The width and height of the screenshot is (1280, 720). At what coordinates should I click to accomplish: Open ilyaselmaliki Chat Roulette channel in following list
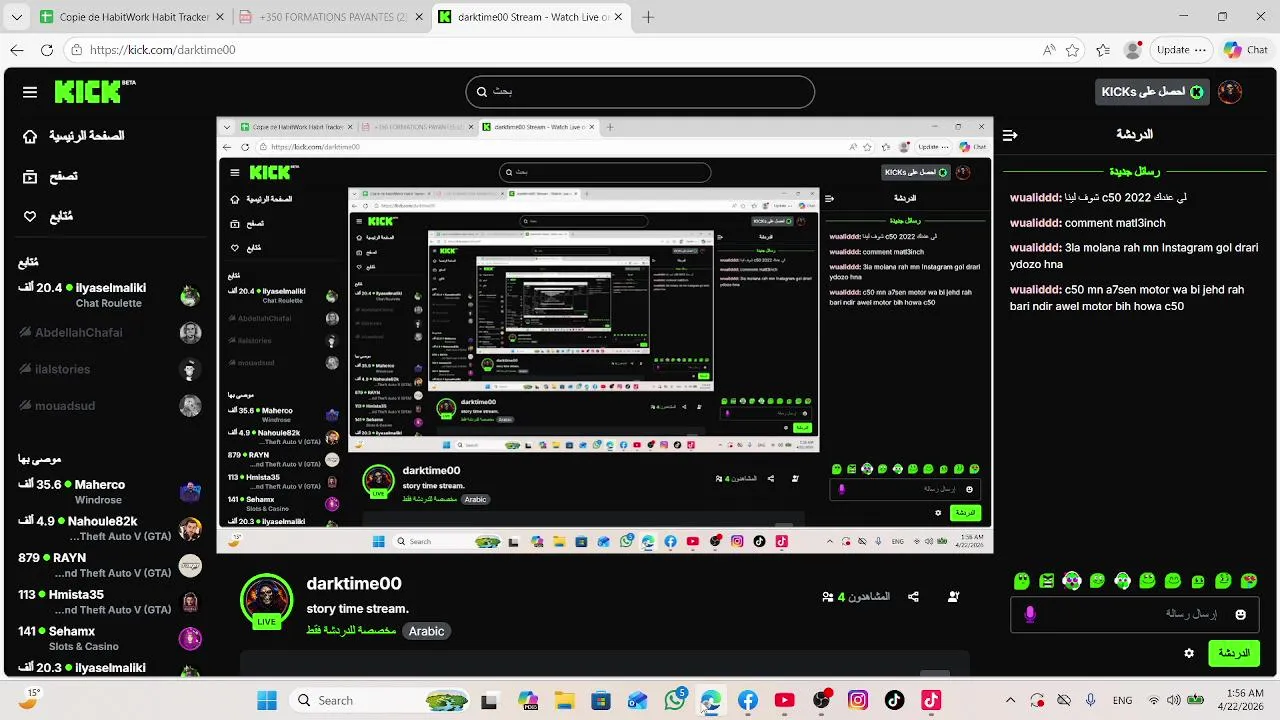[x=110, y=295]
